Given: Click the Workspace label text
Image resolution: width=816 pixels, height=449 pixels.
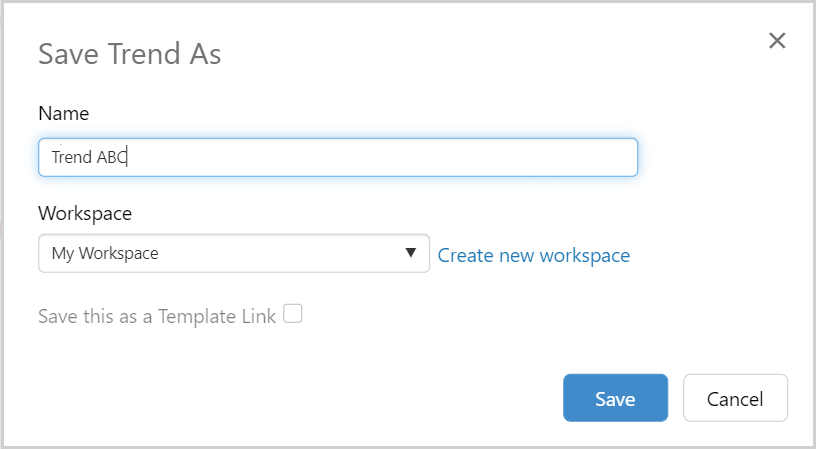Looking at the screenshot, I should [x=85, y=213].
